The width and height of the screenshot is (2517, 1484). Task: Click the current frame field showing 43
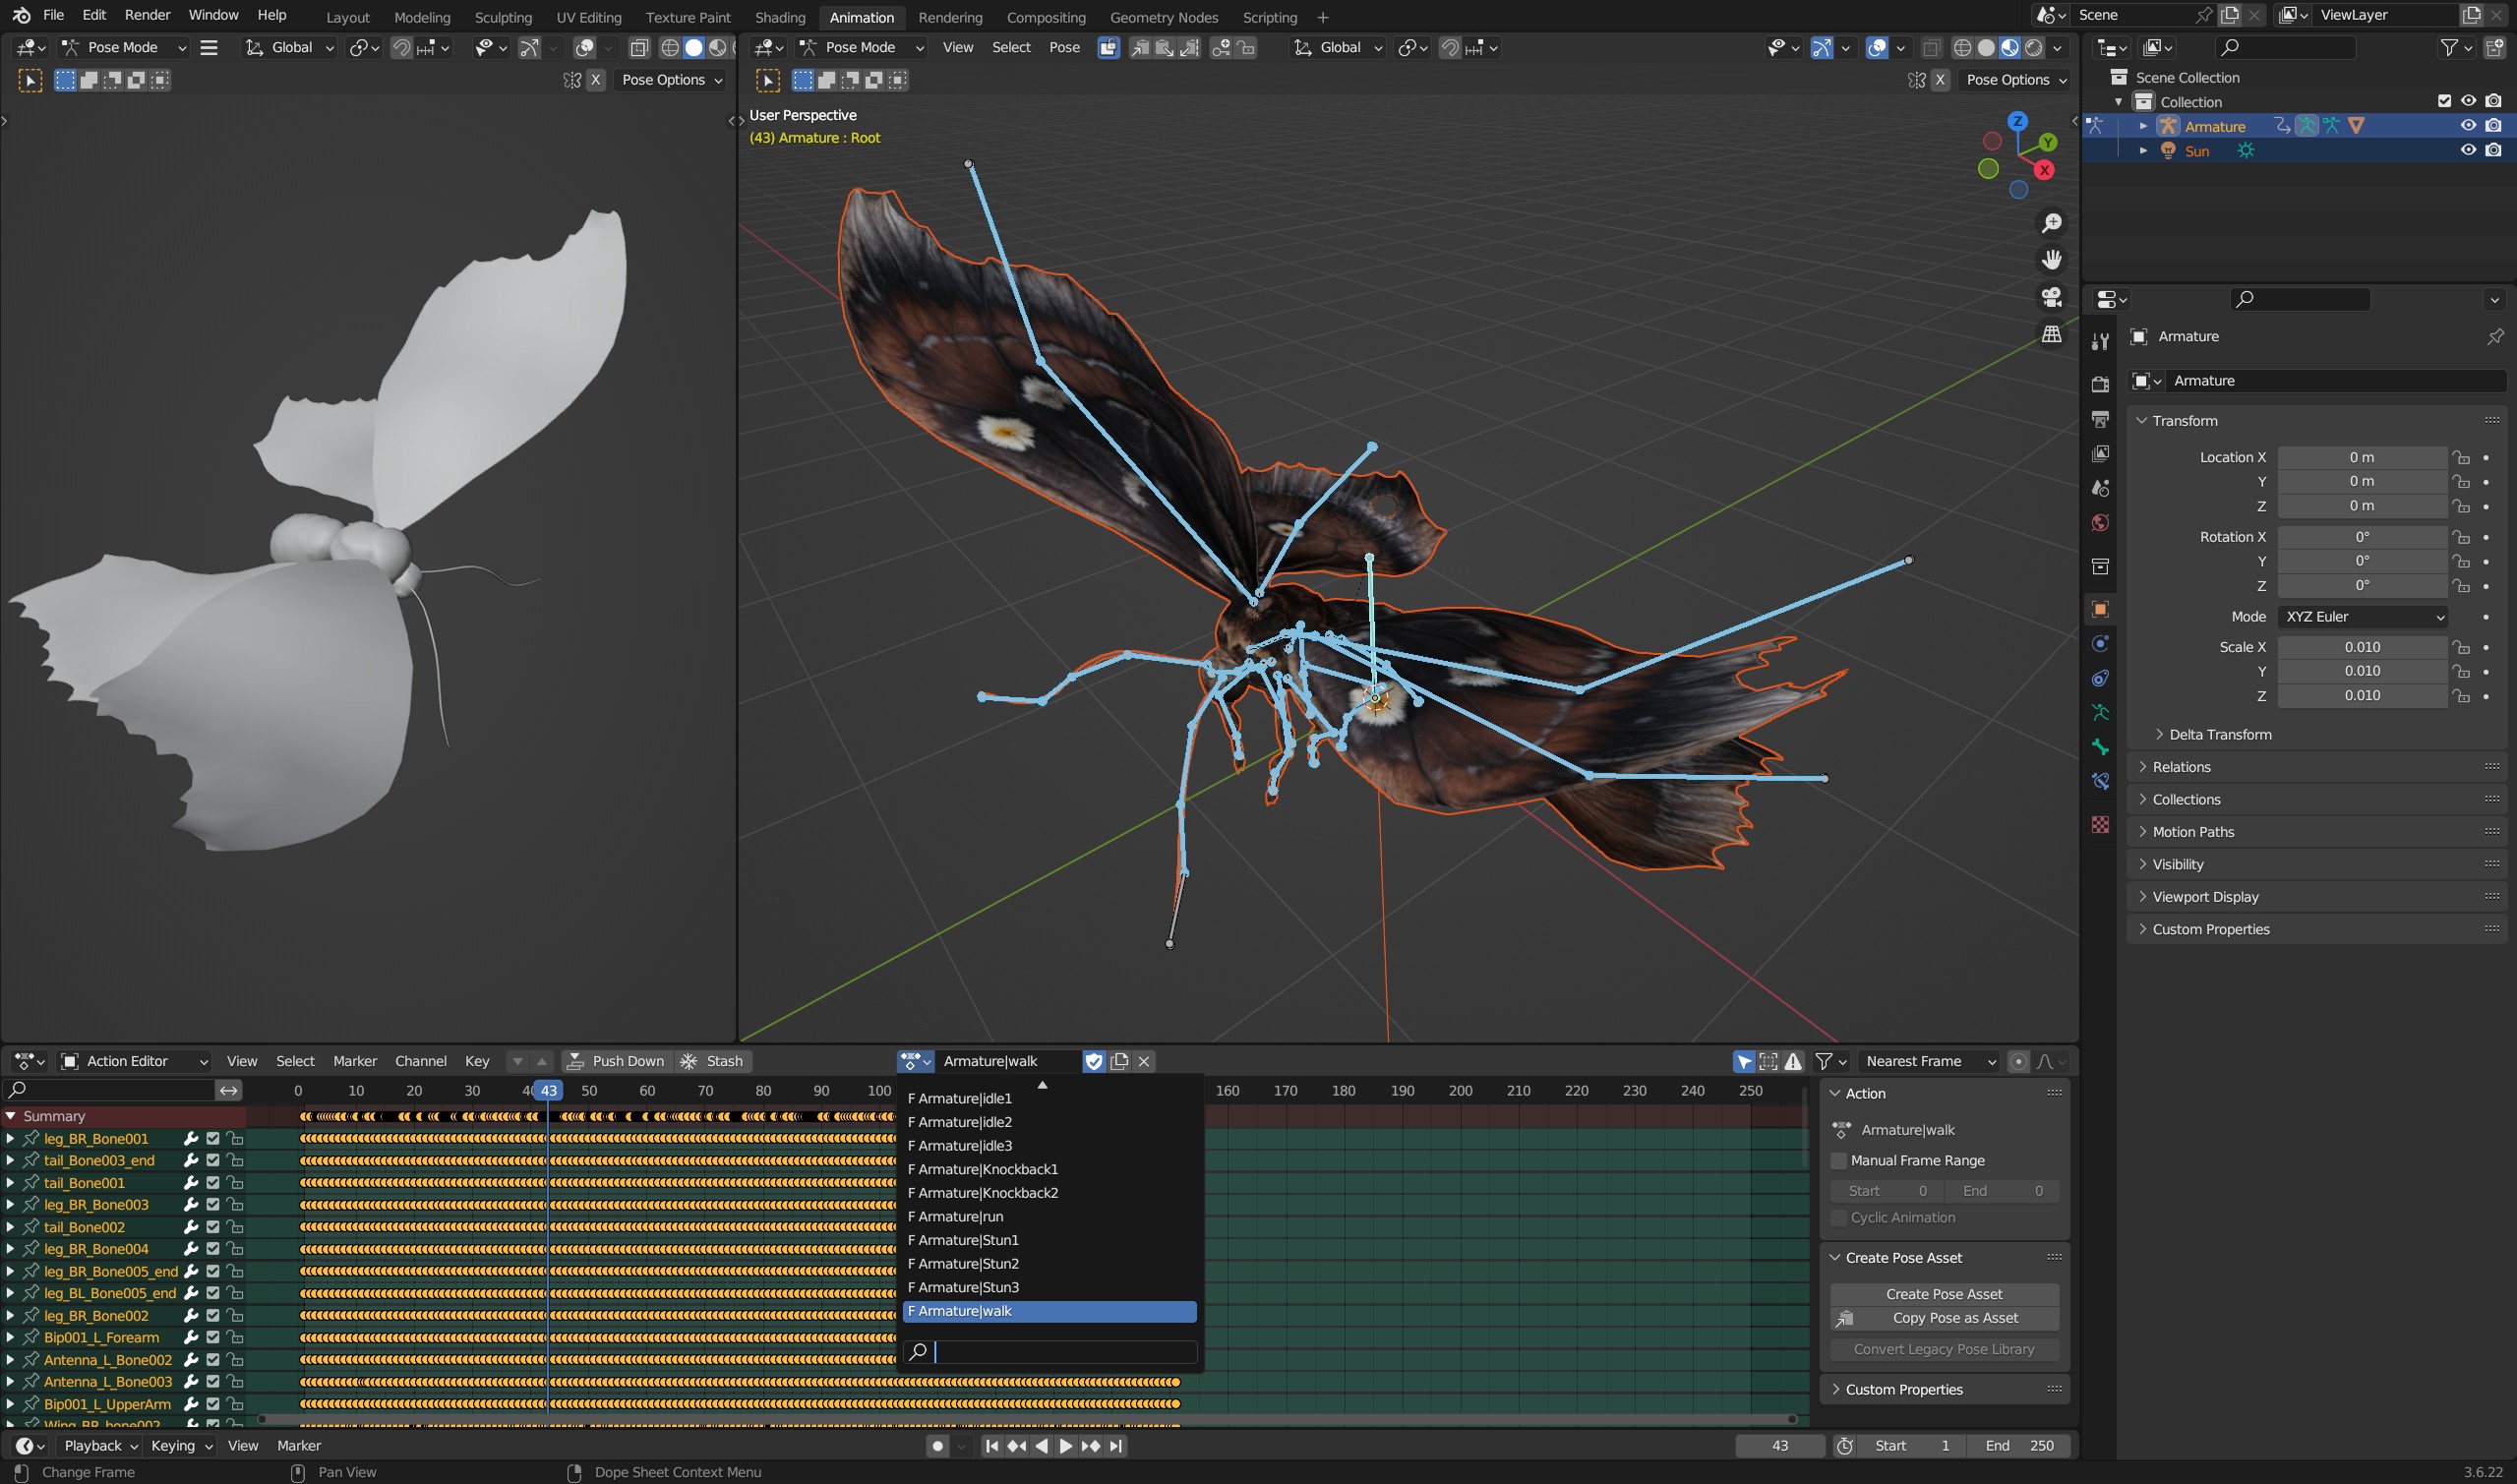pos(1779,1445)
